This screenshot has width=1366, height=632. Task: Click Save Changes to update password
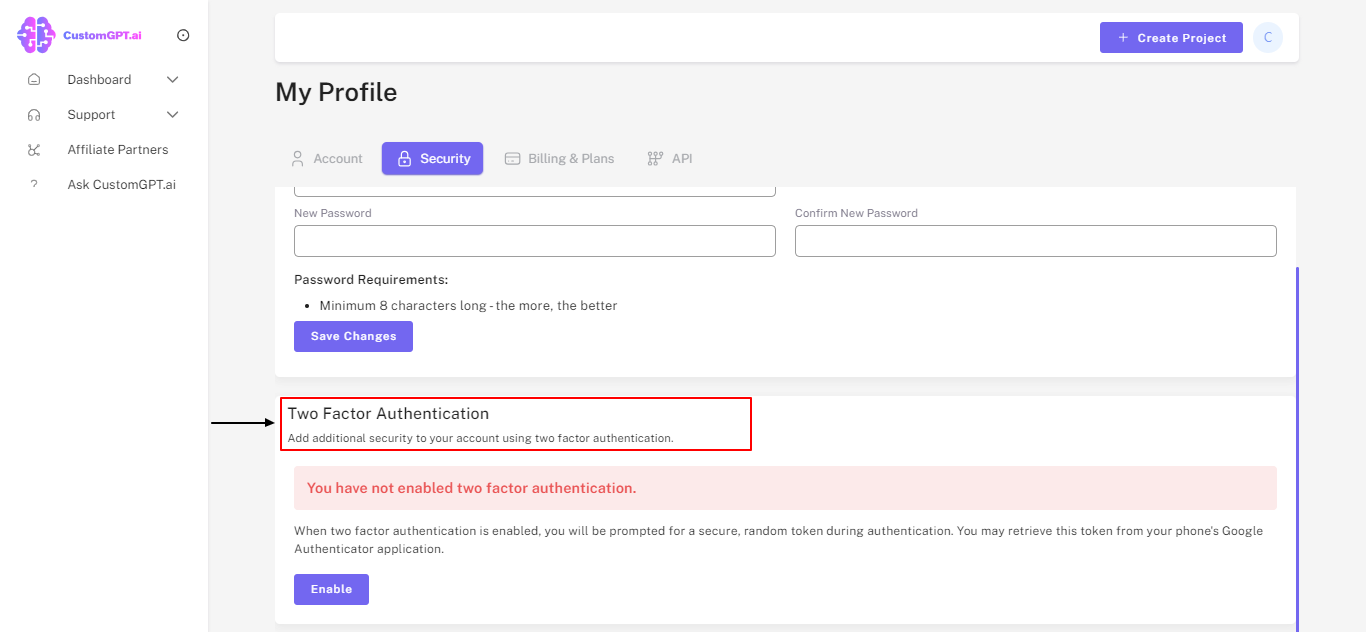[353, 336]
